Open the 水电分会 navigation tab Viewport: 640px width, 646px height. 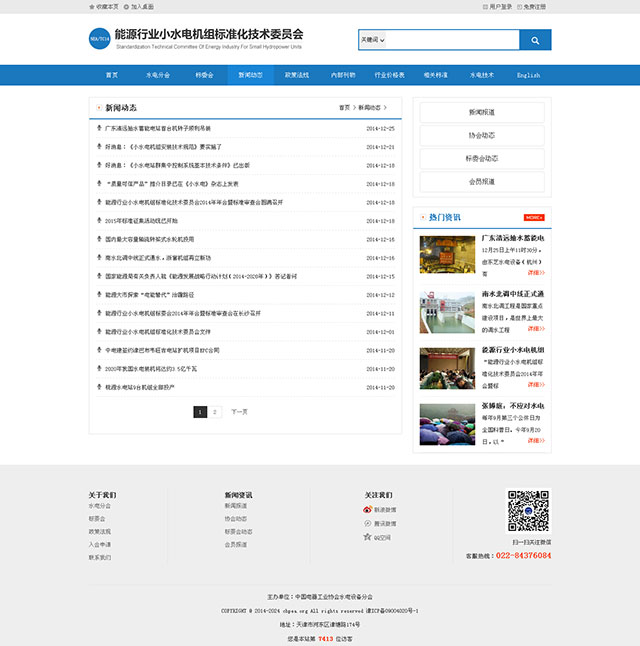[x=158, y=75]
